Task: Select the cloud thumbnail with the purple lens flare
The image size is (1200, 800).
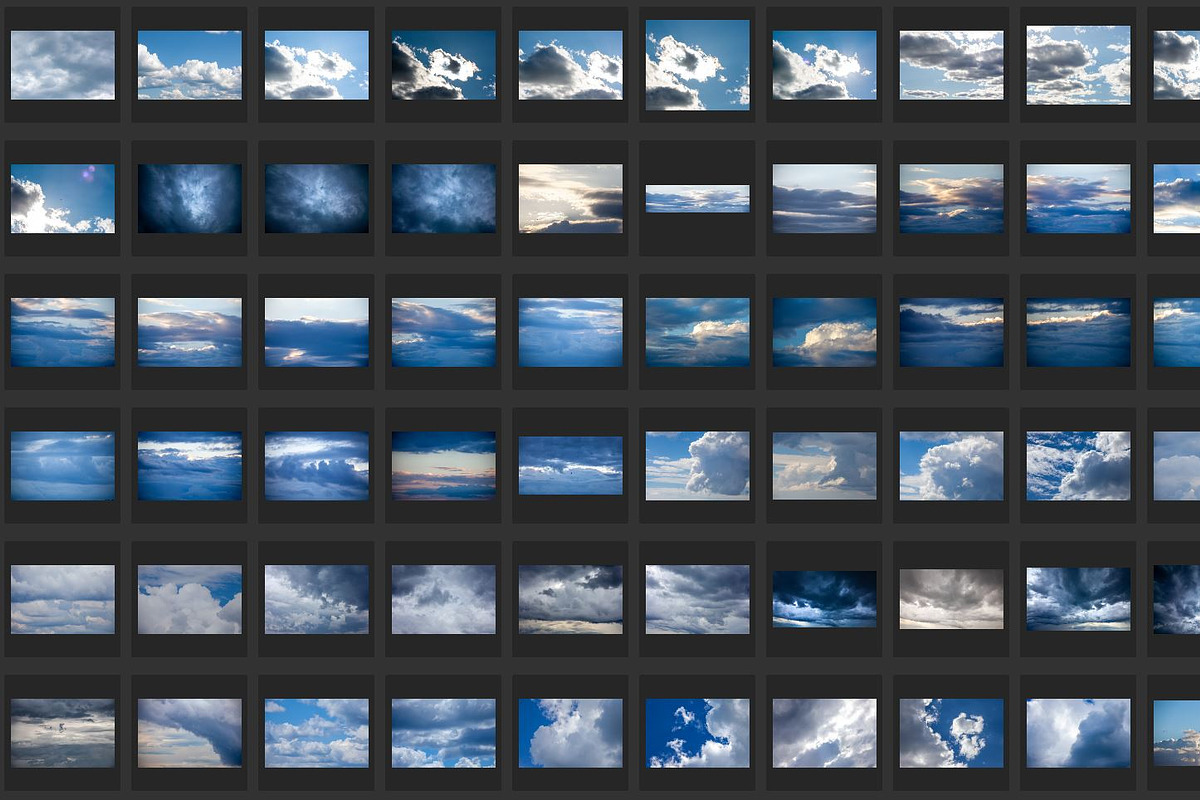Action: click(x=63, y=199)
